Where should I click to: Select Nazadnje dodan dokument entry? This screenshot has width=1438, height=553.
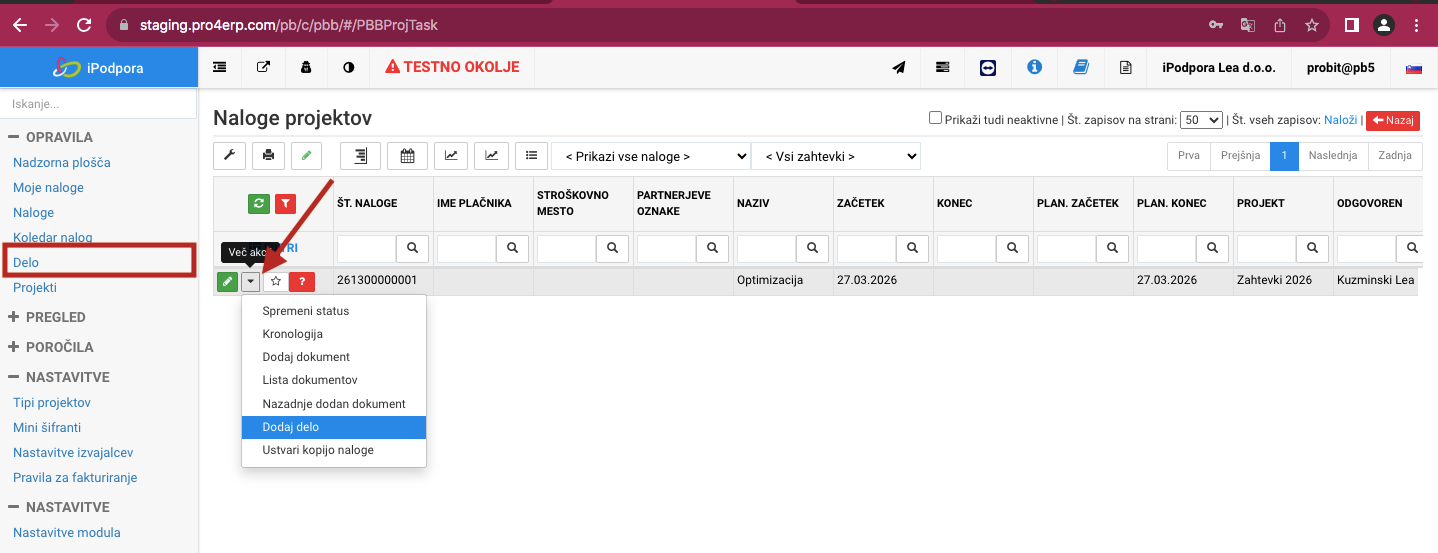pos(334,404)
